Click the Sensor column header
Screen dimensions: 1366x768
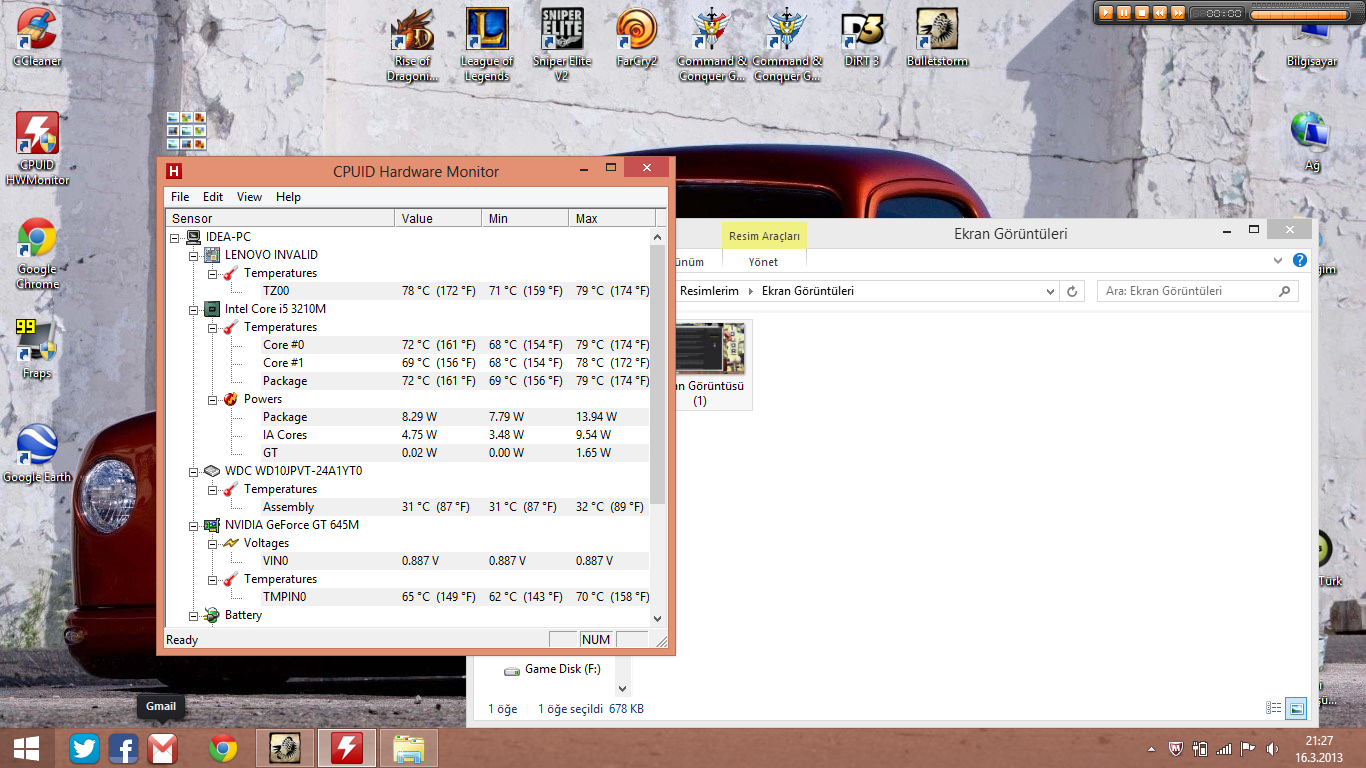[x=280, y=218]
